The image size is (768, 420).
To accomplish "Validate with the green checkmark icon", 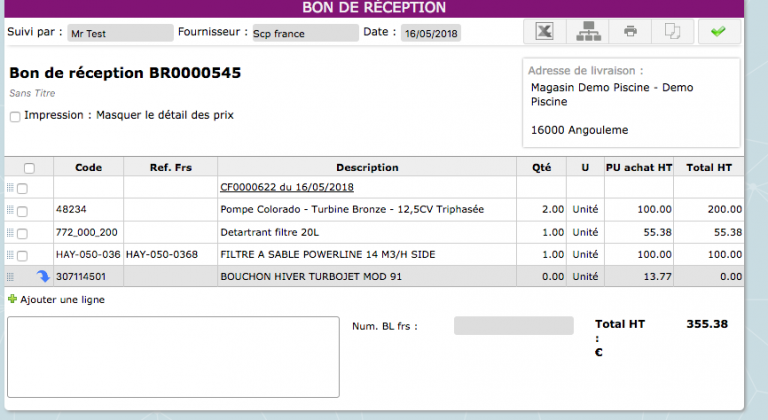I will 717,32.
